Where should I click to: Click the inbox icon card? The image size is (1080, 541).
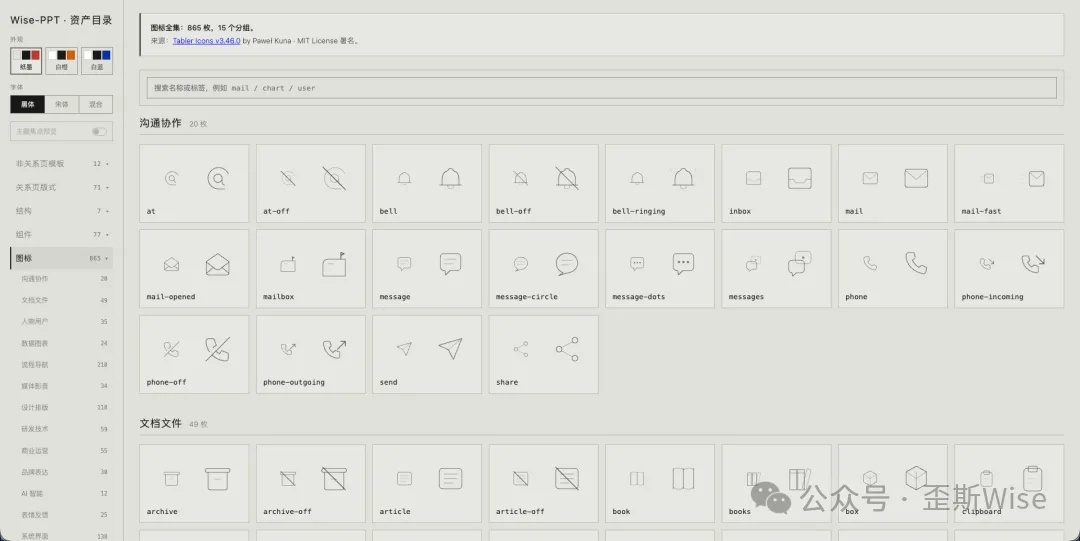point(776,183)
